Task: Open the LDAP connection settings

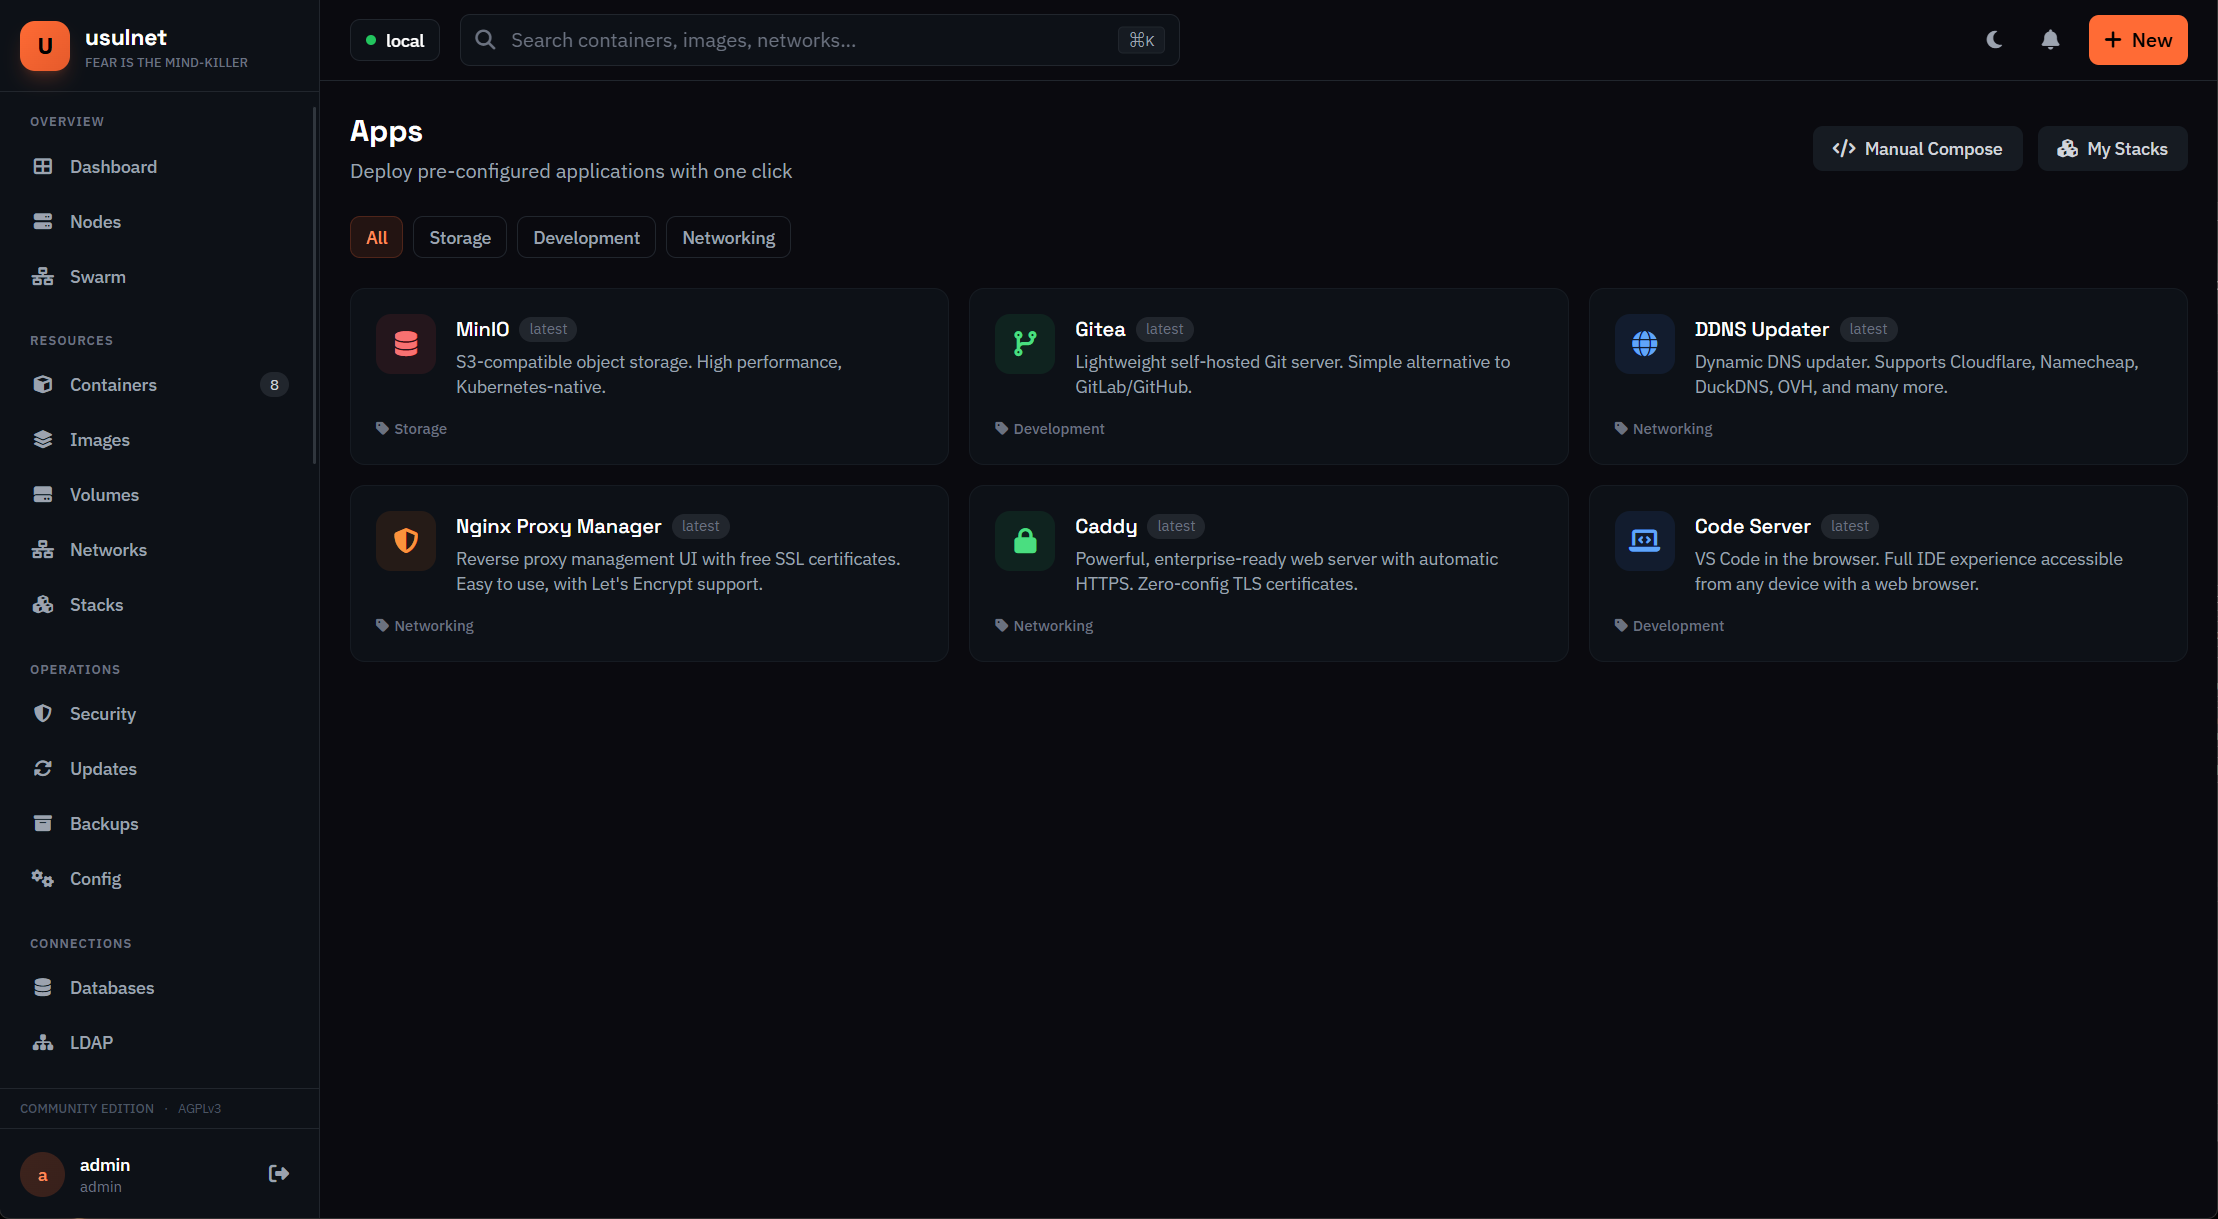Action: point(91,1042)
